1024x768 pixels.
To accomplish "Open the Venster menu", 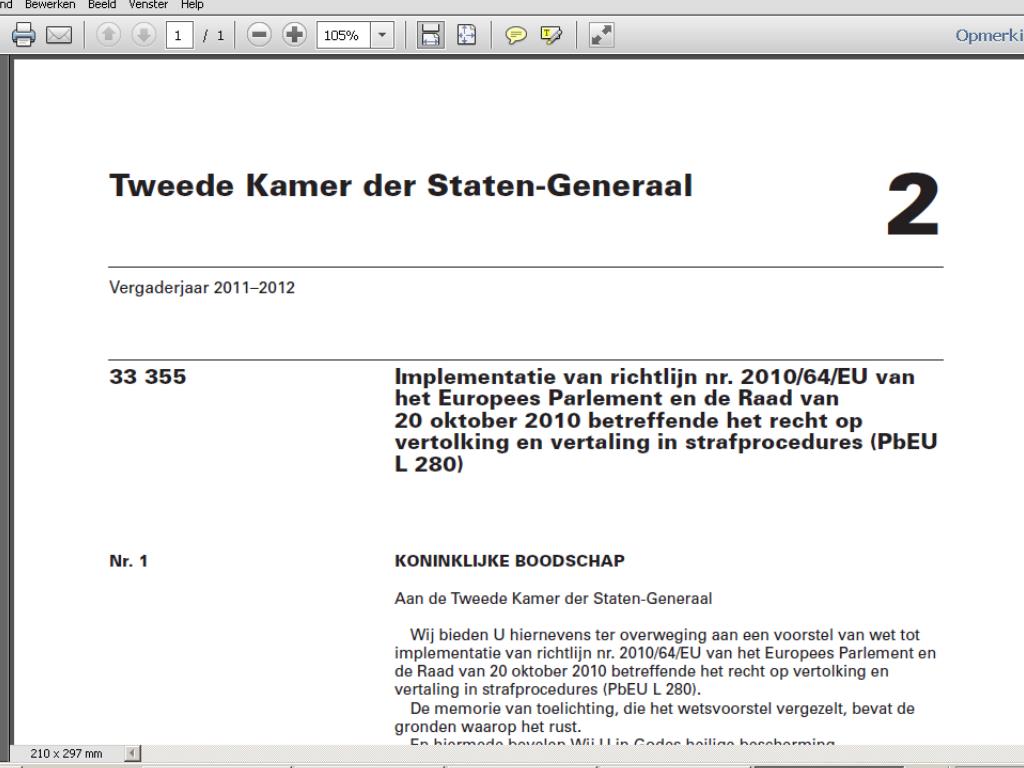I will [148, 5].
